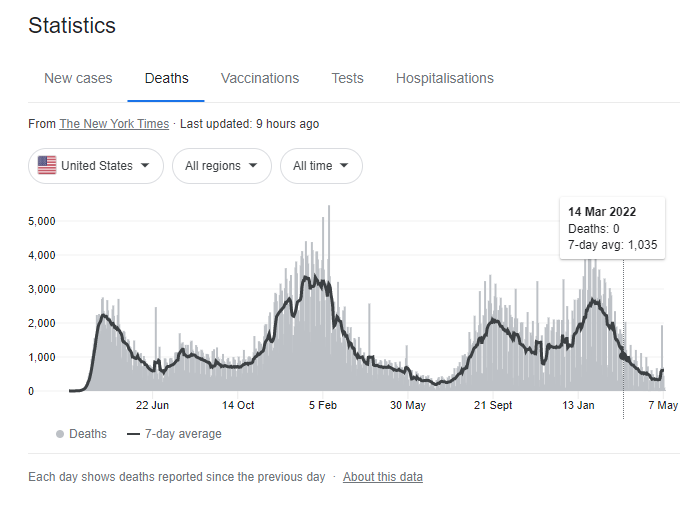Switch to the New cases tab
This screenshot has width=695, height=507.
78,78
